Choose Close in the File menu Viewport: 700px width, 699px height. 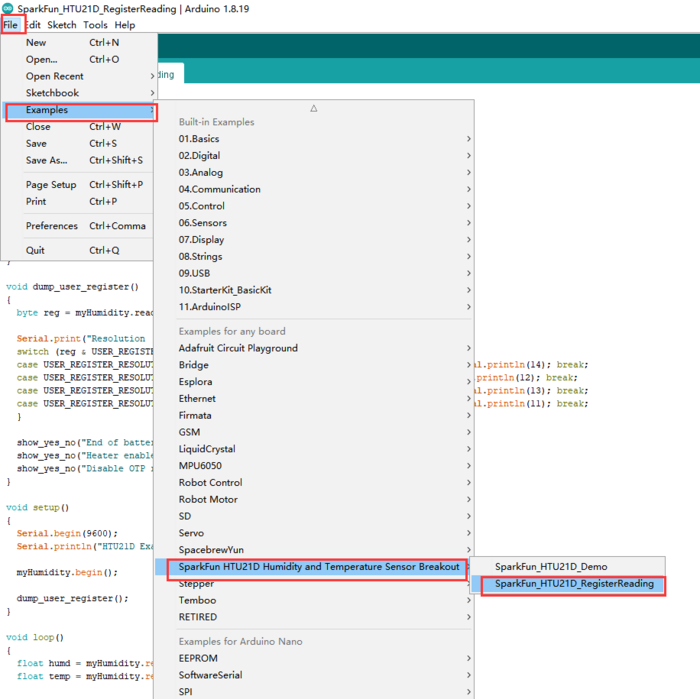click(79, 127)
